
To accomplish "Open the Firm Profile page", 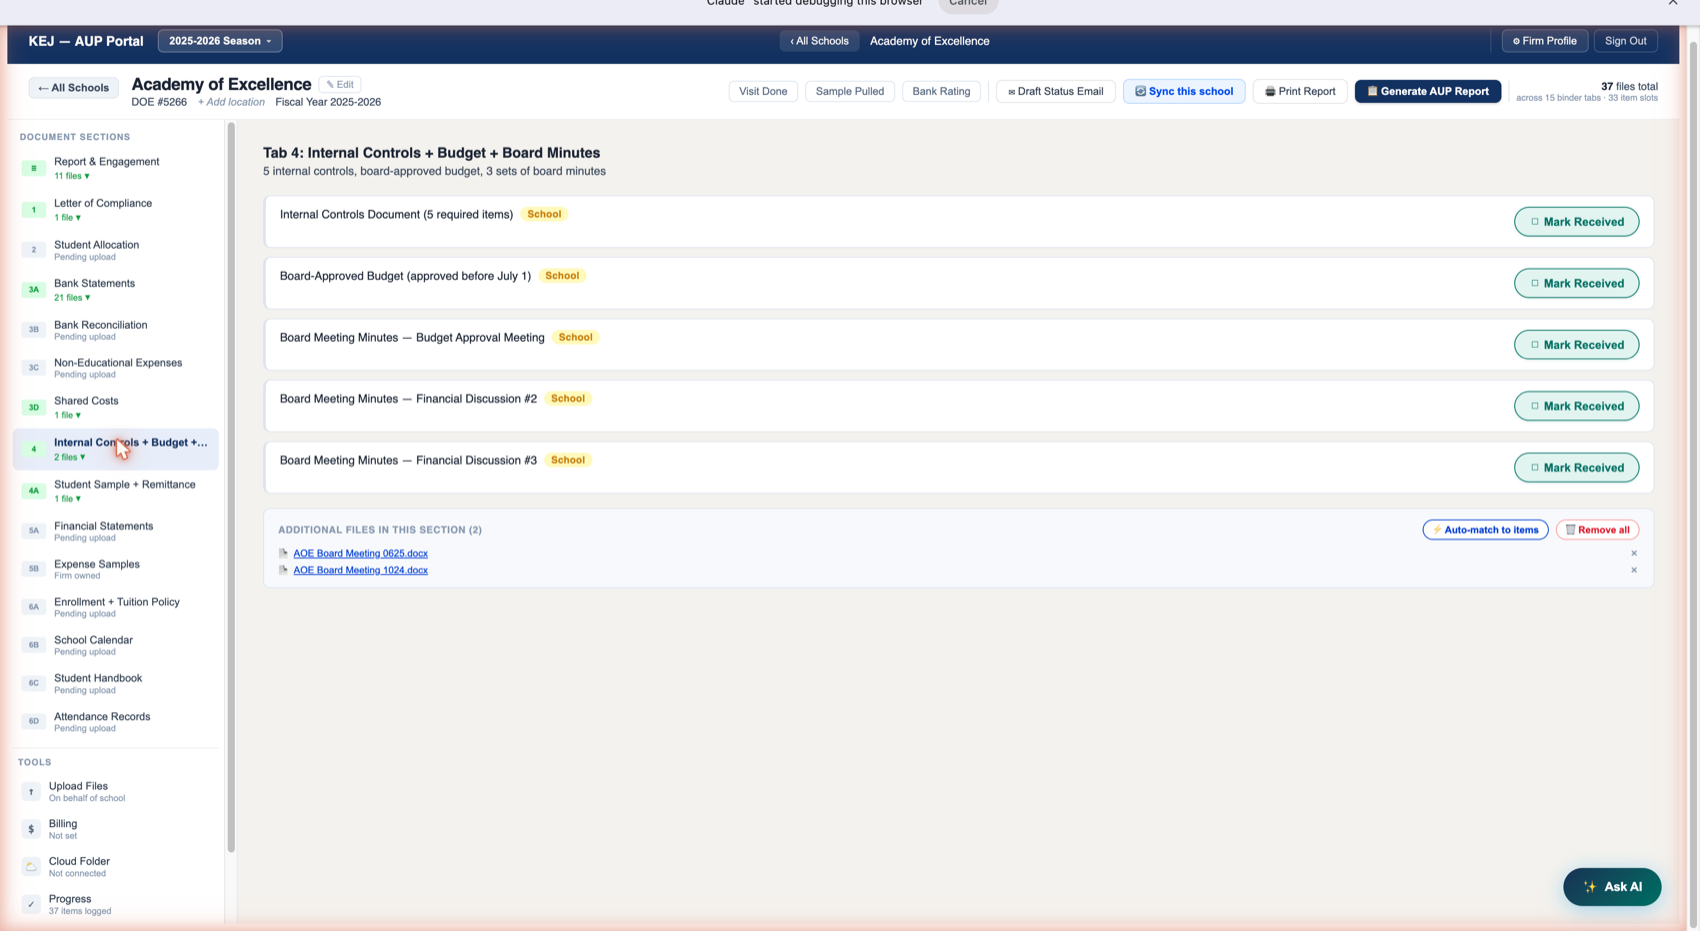I will 1545,41.
